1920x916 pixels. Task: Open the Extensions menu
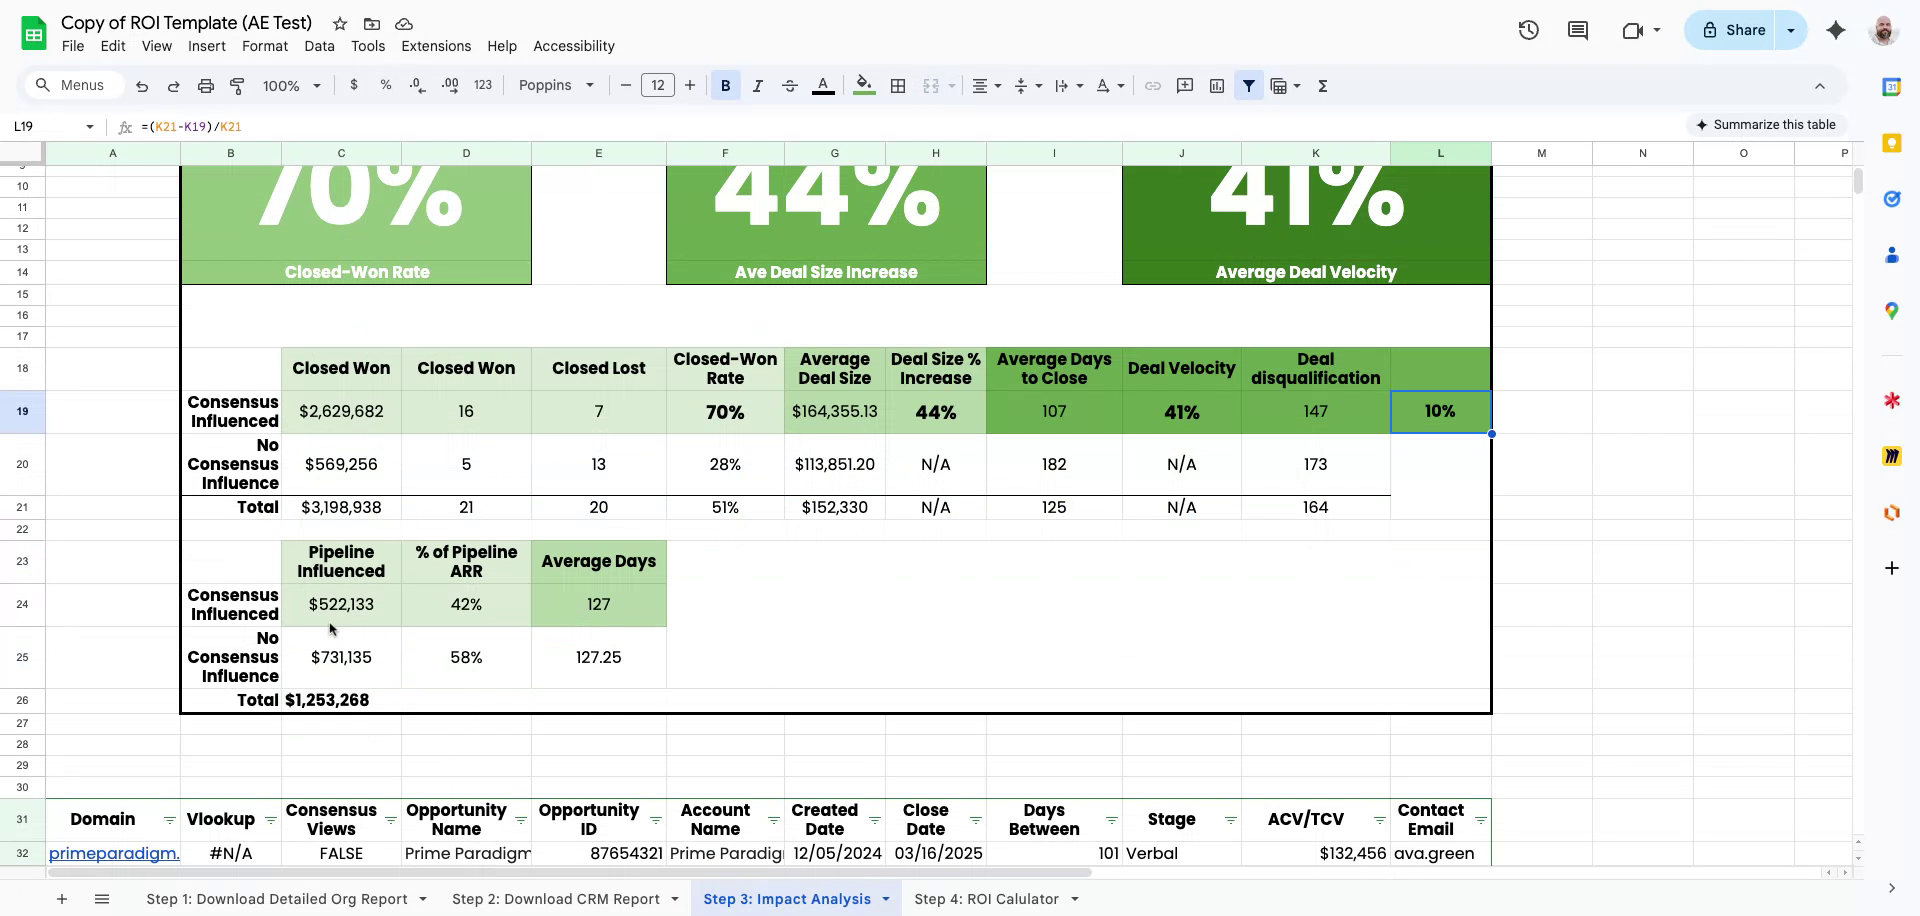435,46
